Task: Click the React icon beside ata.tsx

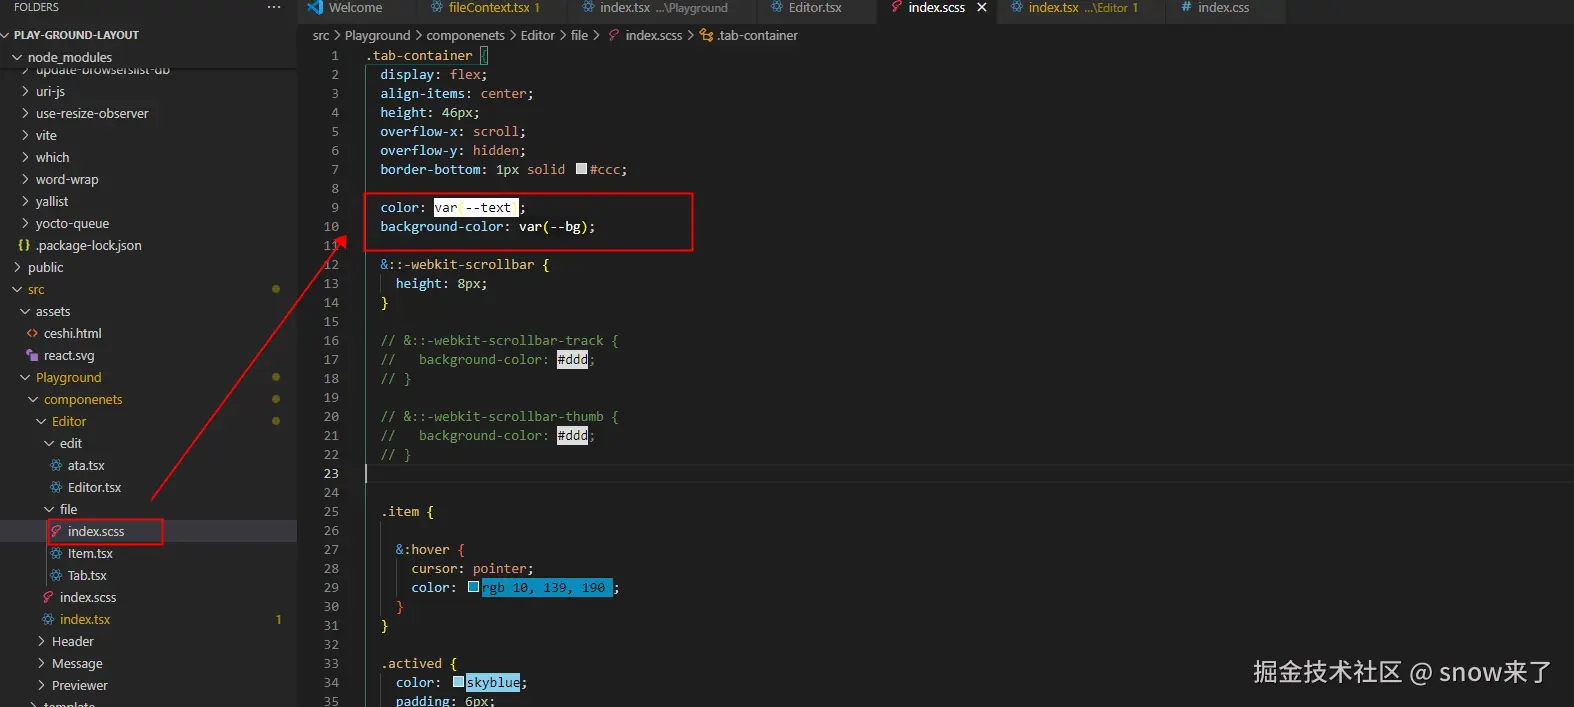Action: (x=56, y=465)
